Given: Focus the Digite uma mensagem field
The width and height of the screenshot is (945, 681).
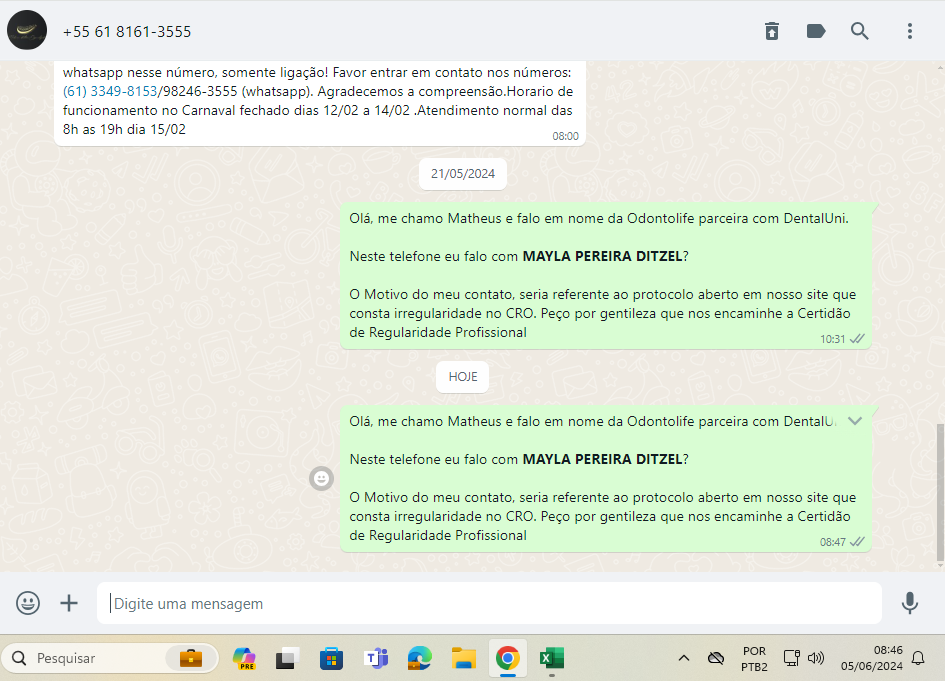Looking at the screenshot, I should [x=489, y=603].
